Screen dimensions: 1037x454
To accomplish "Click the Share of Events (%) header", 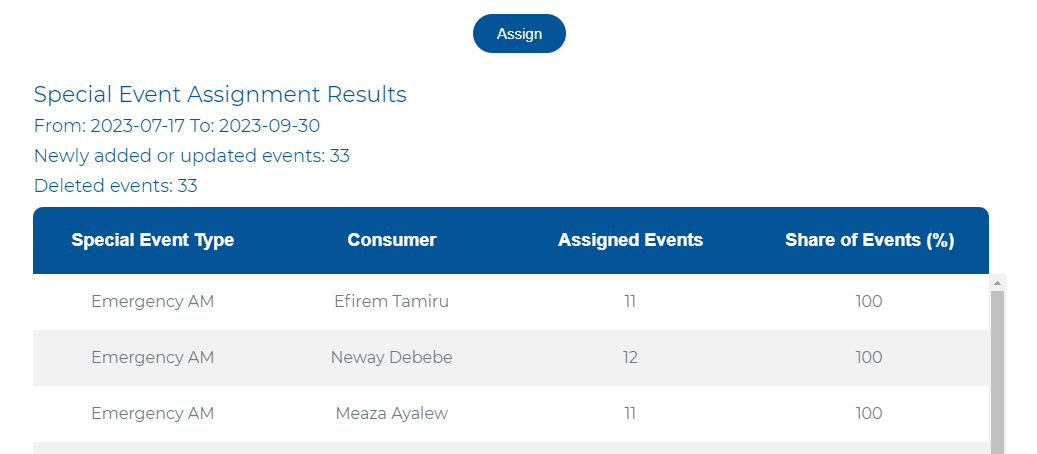I will pyautogui.click(x=869, y=240).
